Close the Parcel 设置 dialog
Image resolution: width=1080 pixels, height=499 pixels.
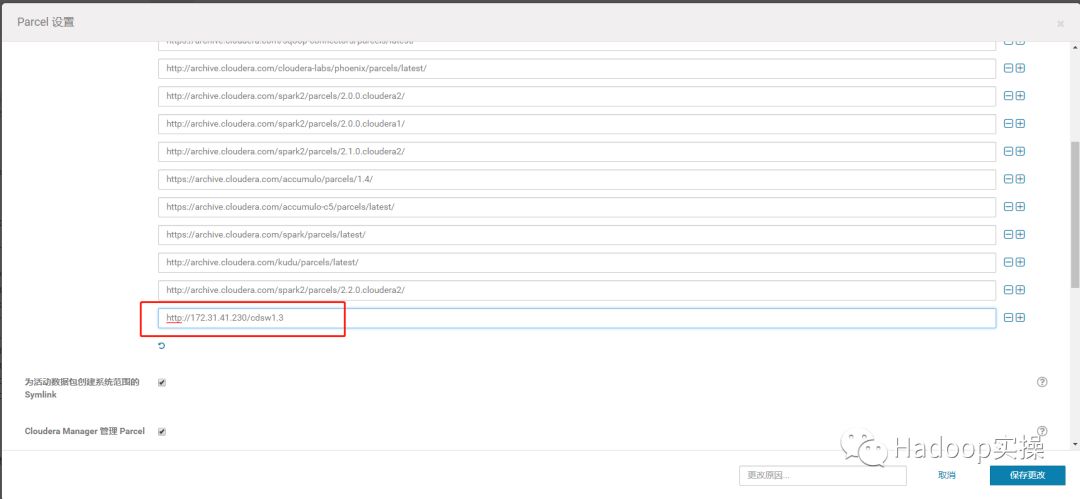1060,23
